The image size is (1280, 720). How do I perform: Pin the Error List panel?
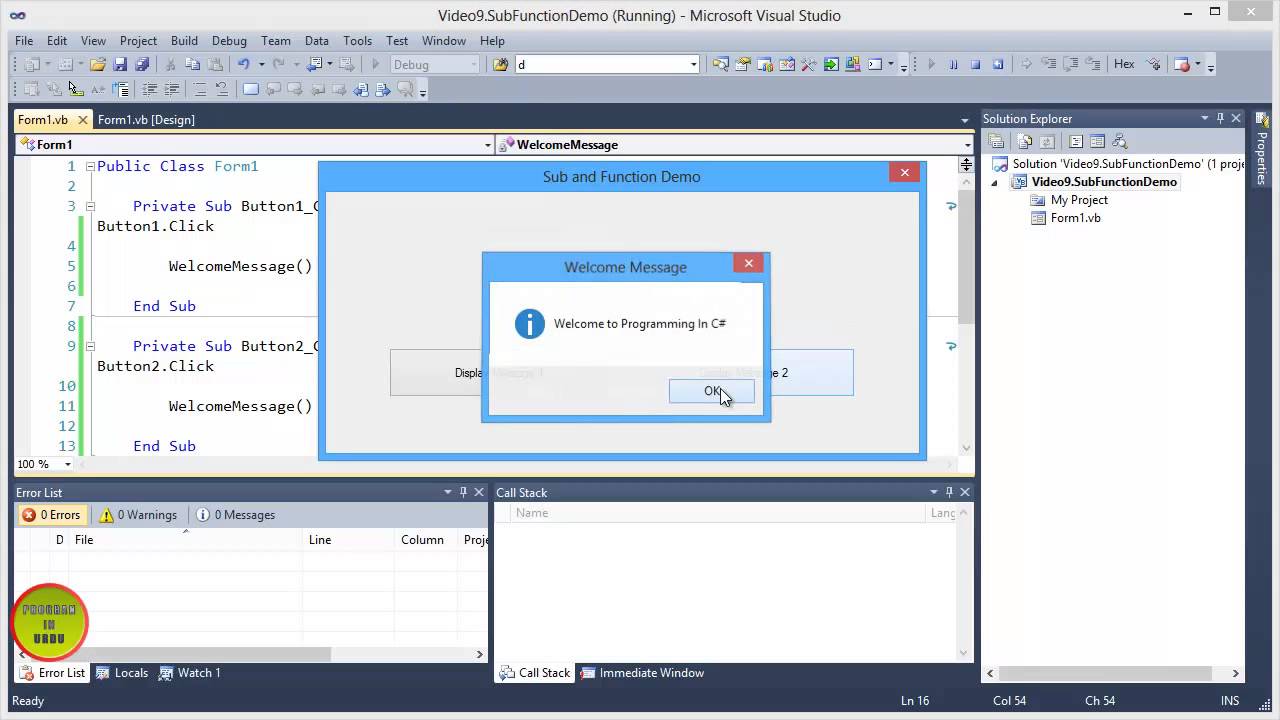coord(463,492)
